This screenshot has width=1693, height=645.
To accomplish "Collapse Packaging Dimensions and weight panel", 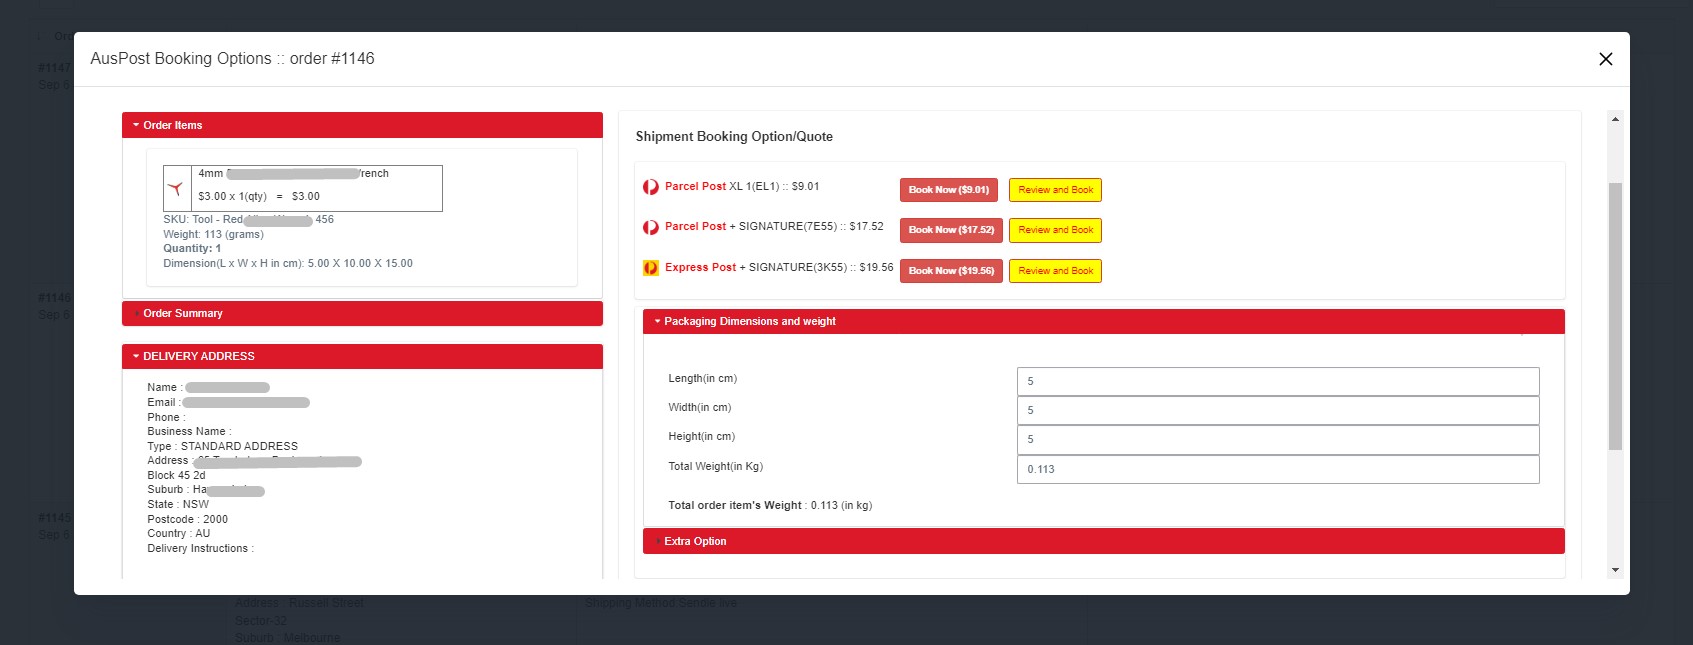I will pos(1104,322).
